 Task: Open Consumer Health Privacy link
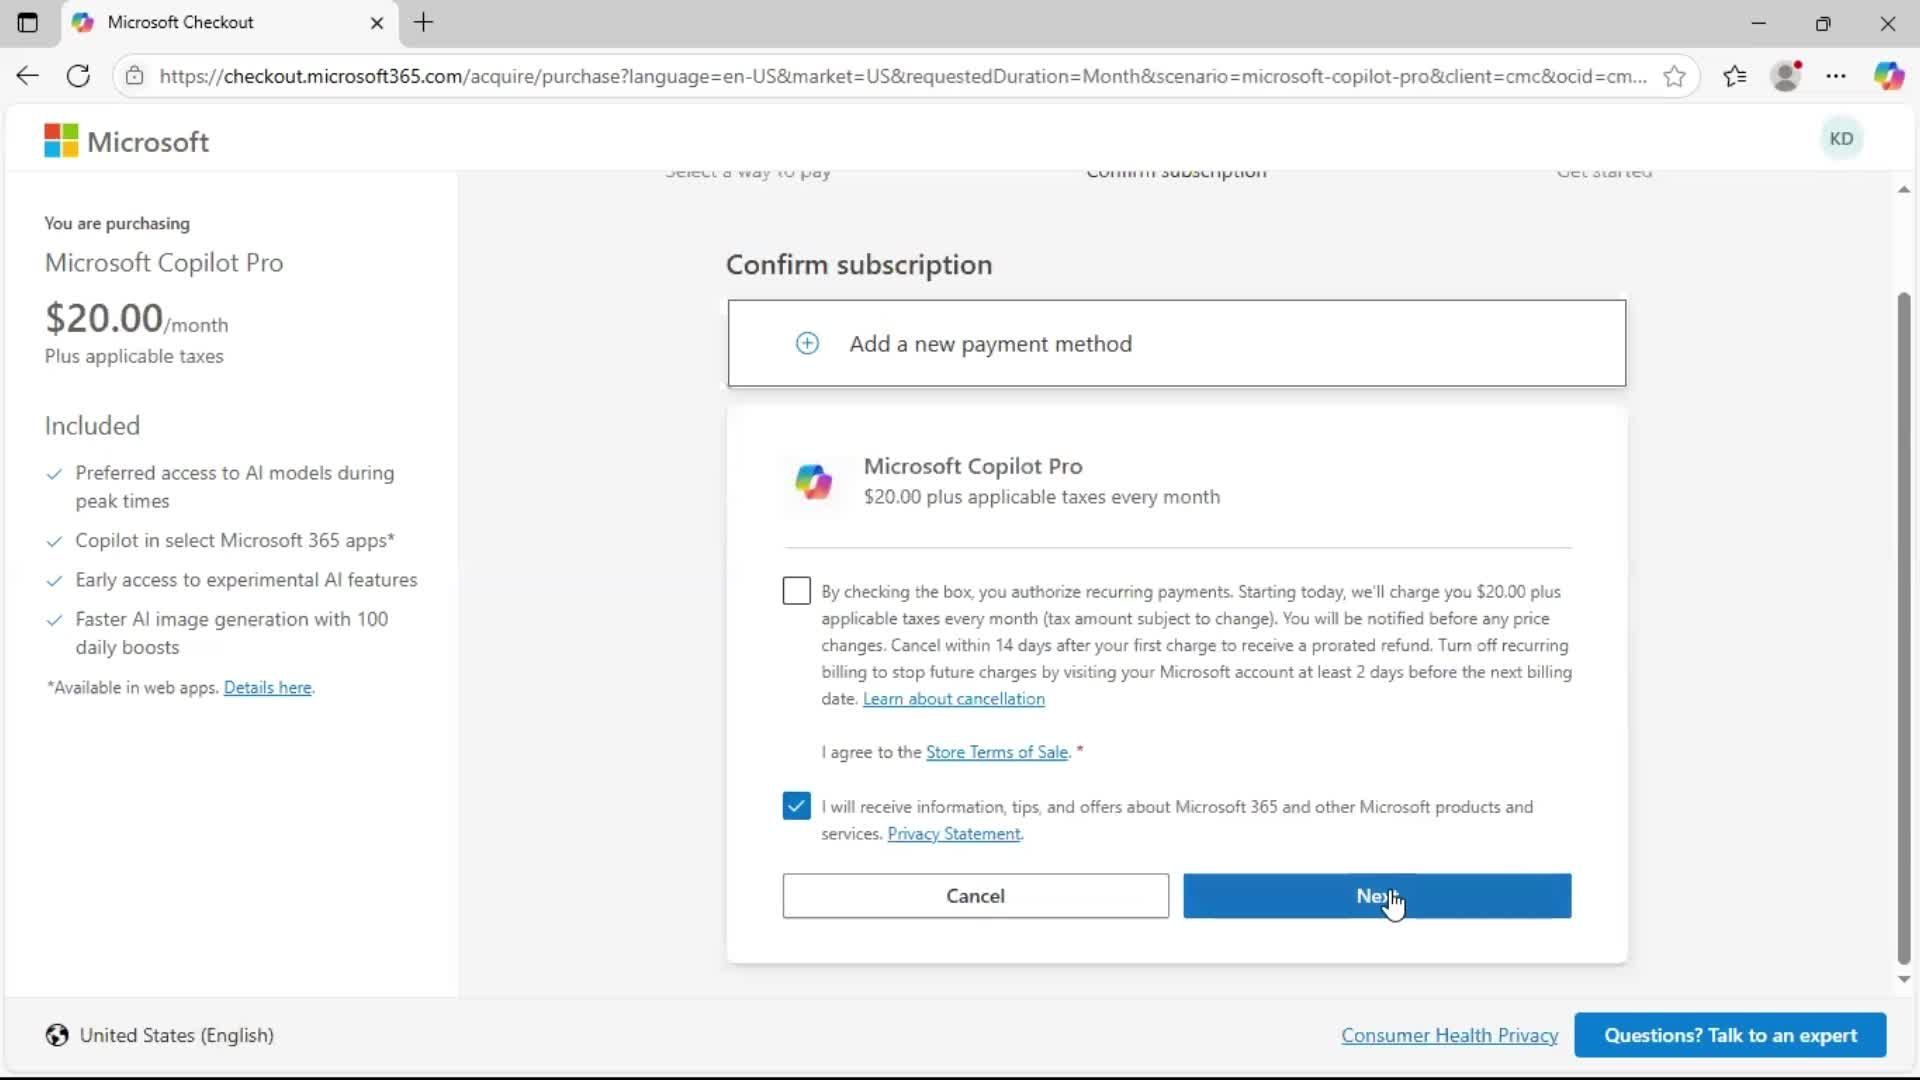(x=1449, y=1035)
